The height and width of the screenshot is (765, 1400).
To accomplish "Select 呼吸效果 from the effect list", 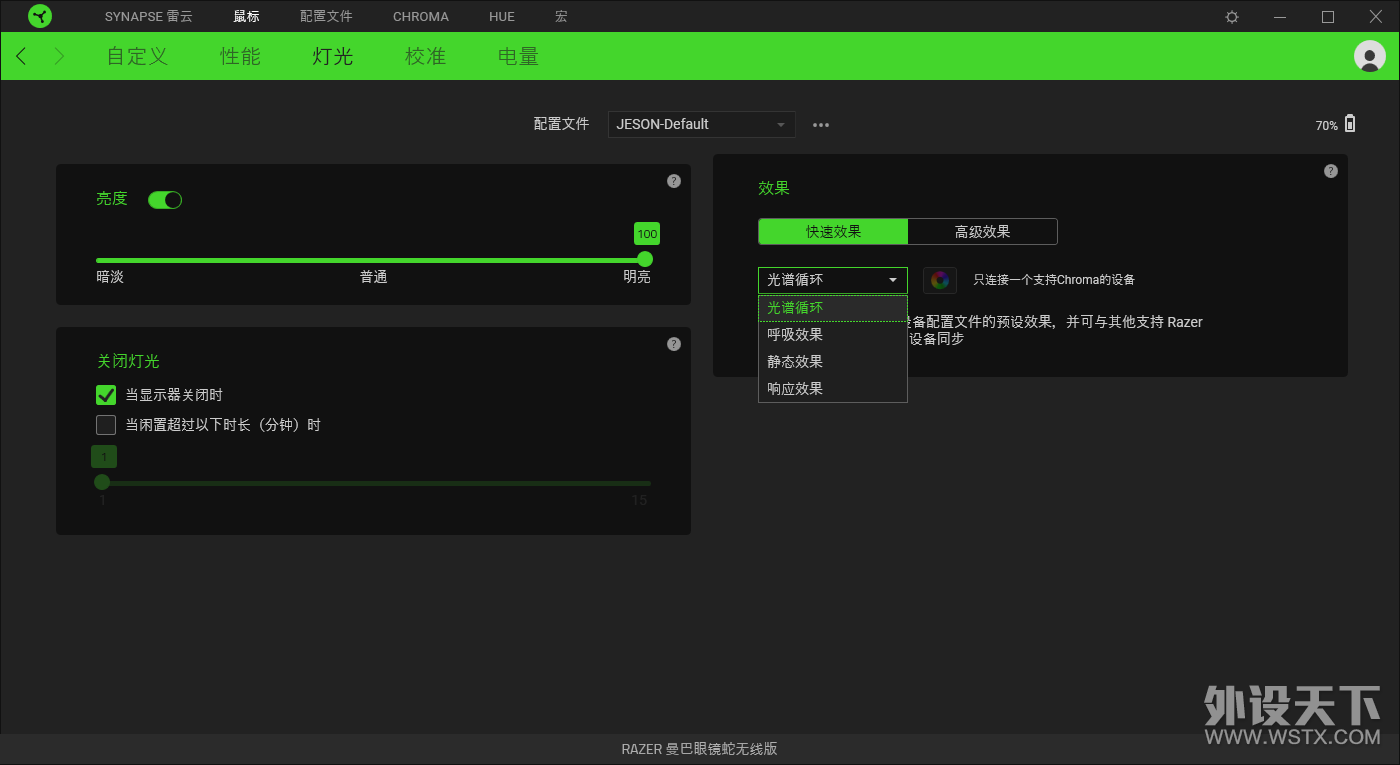I will [x=833, y=335].
